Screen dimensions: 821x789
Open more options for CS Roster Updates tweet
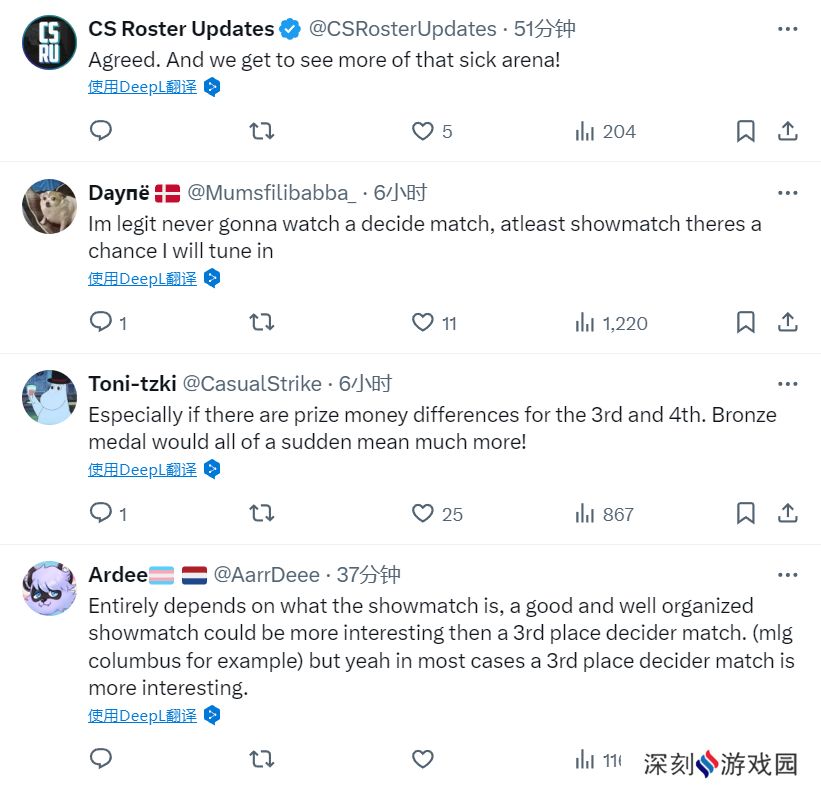coord(787,29)
